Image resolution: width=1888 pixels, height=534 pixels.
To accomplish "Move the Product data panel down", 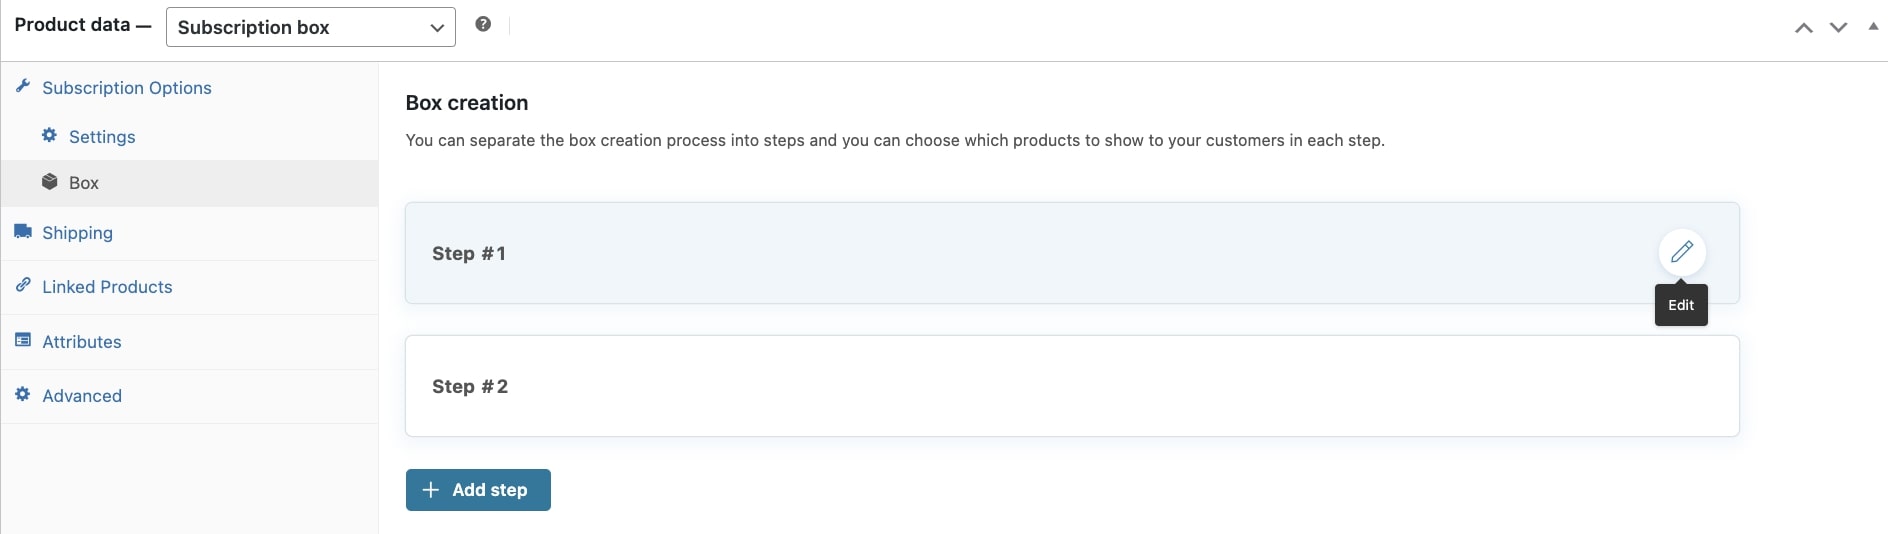I will tap(1838, 28).
